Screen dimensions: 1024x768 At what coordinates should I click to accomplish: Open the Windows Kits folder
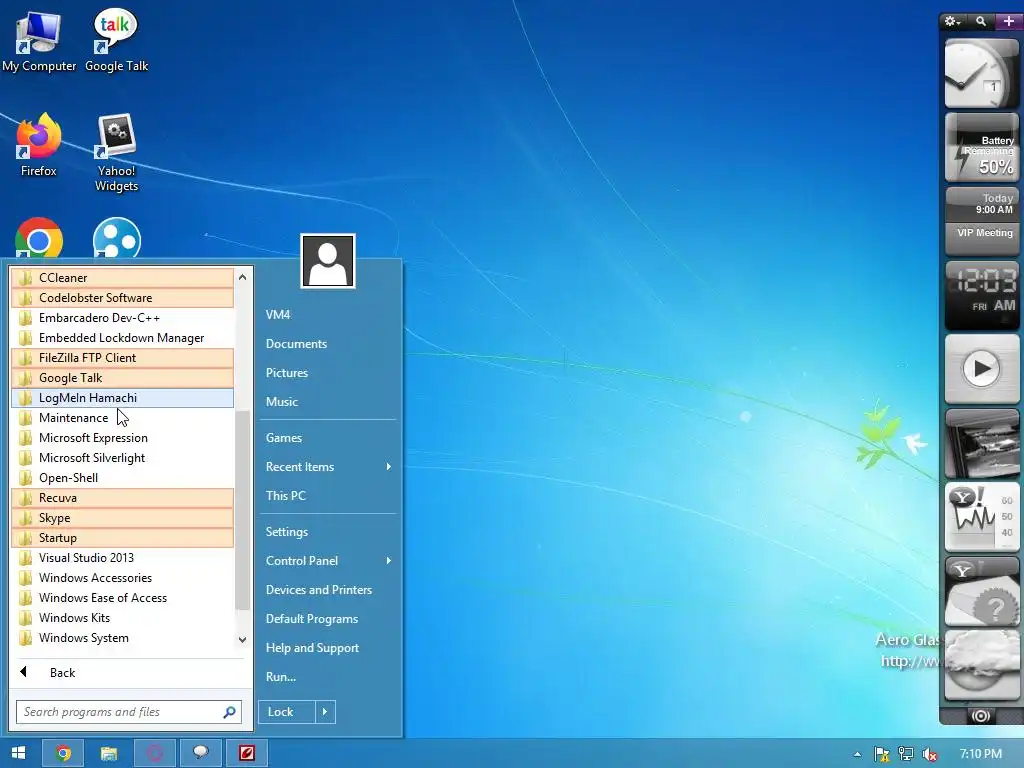tap(122, 618)
